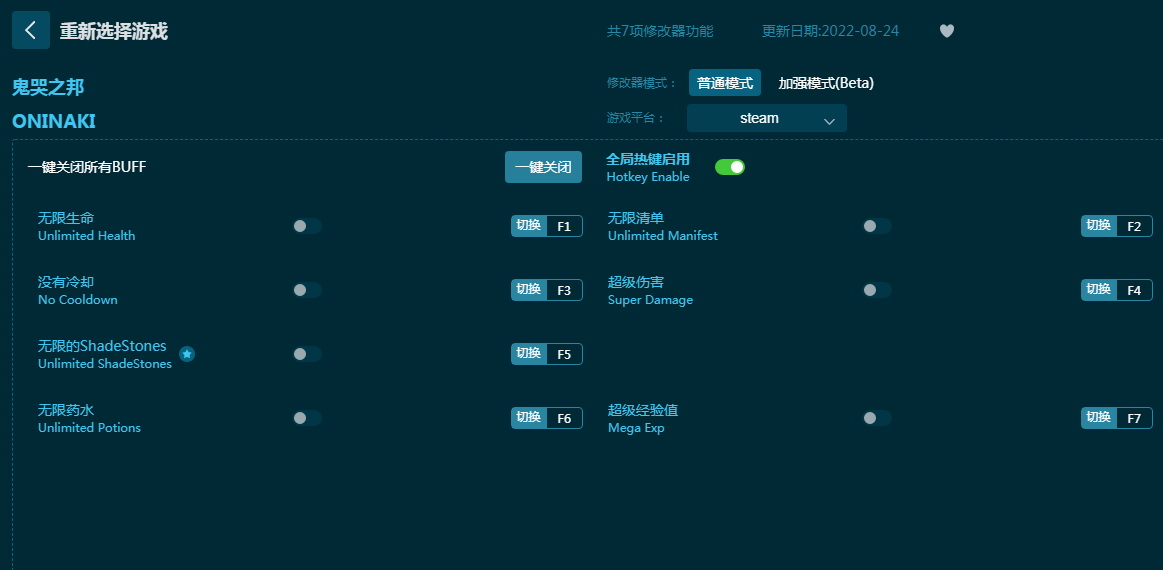Click 切换 button for F5 hotkey

[529, 353]
